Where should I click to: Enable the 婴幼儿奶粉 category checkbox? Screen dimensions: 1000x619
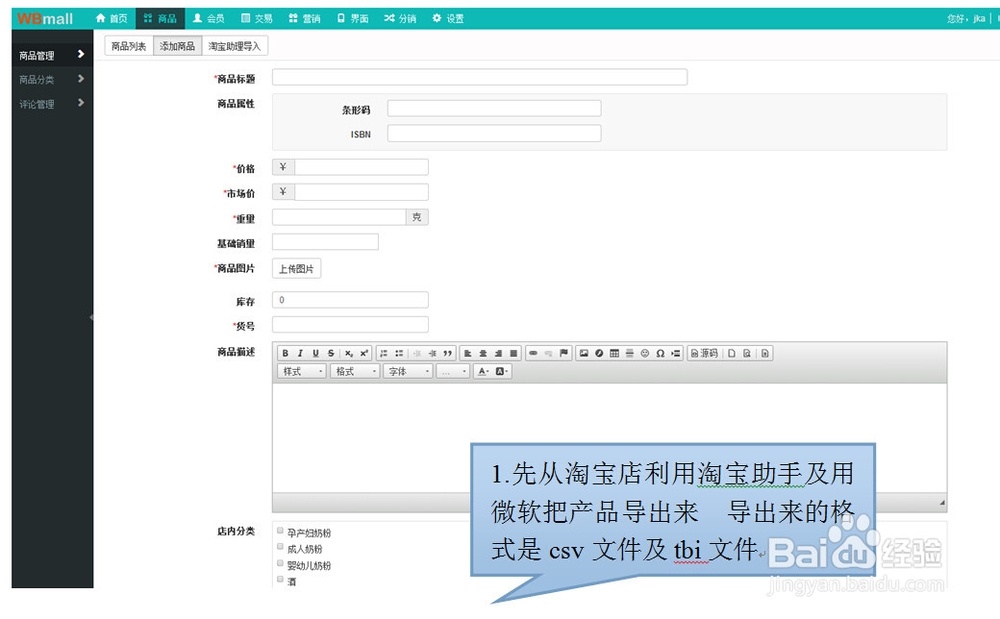click(x=280, y=563)
